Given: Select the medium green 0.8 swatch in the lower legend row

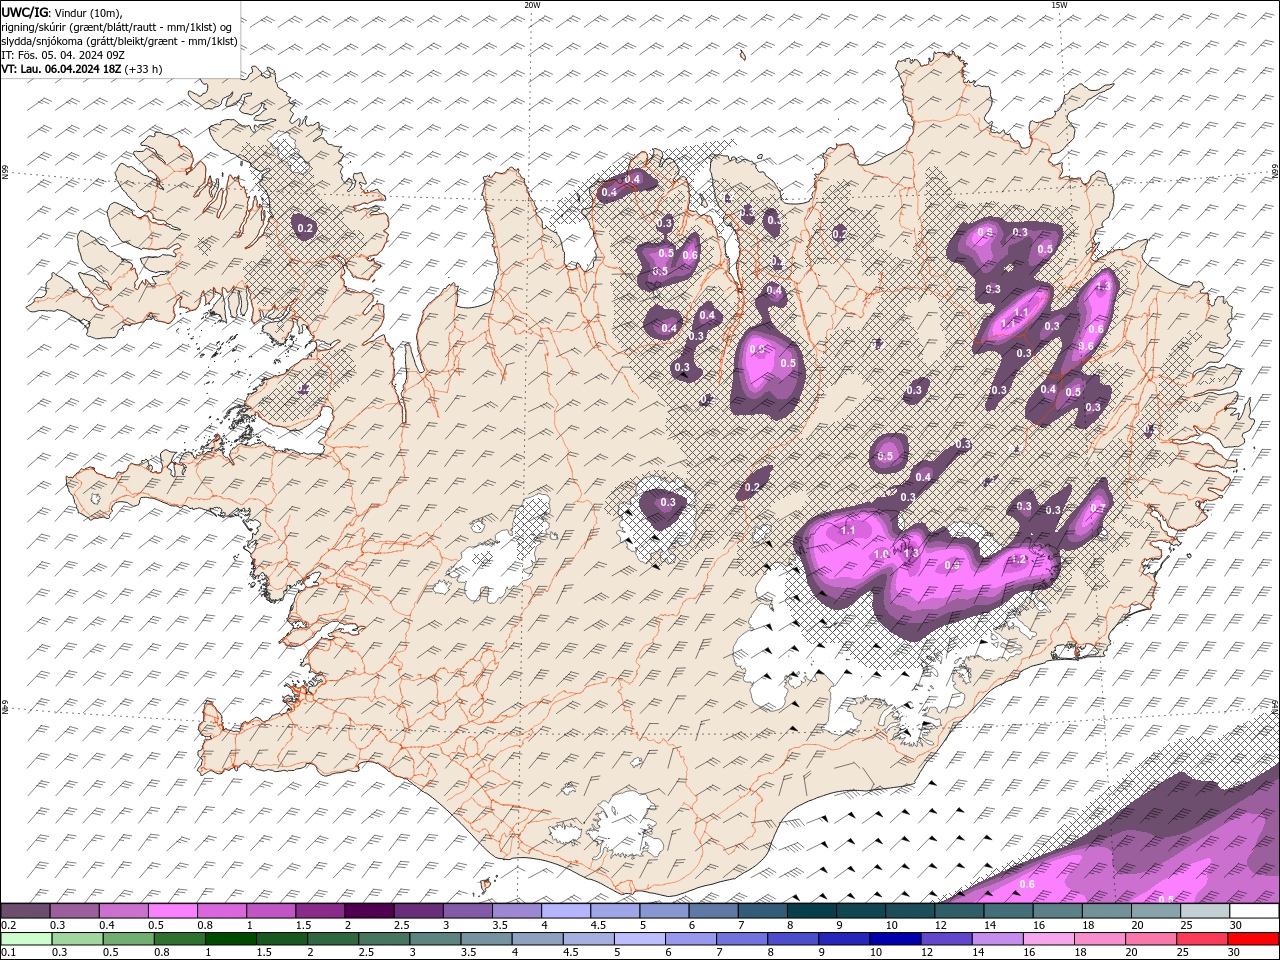Looking at the screenshot, I should tap(180, 939).
